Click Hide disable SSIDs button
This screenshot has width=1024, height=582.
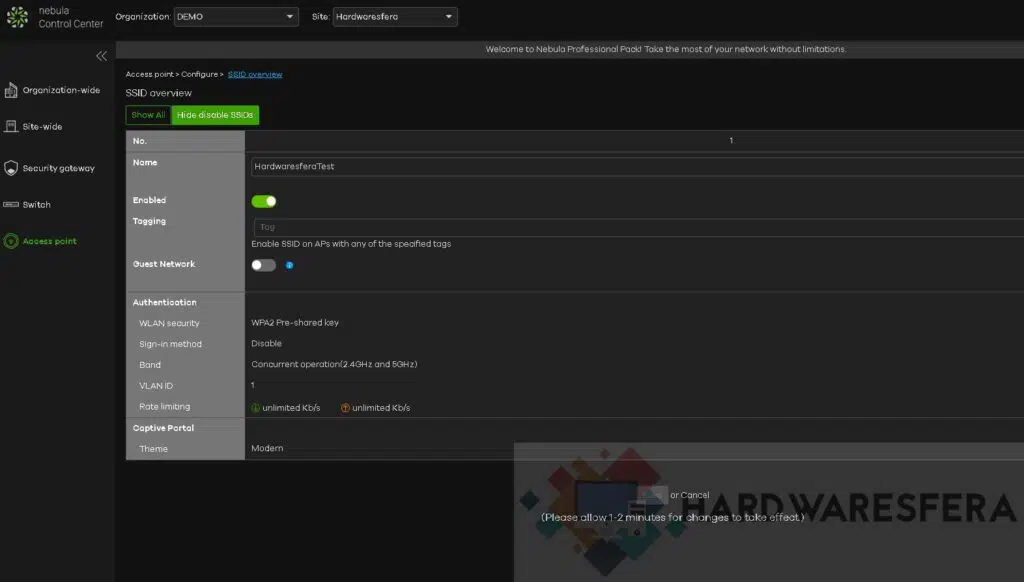point(215,115)
